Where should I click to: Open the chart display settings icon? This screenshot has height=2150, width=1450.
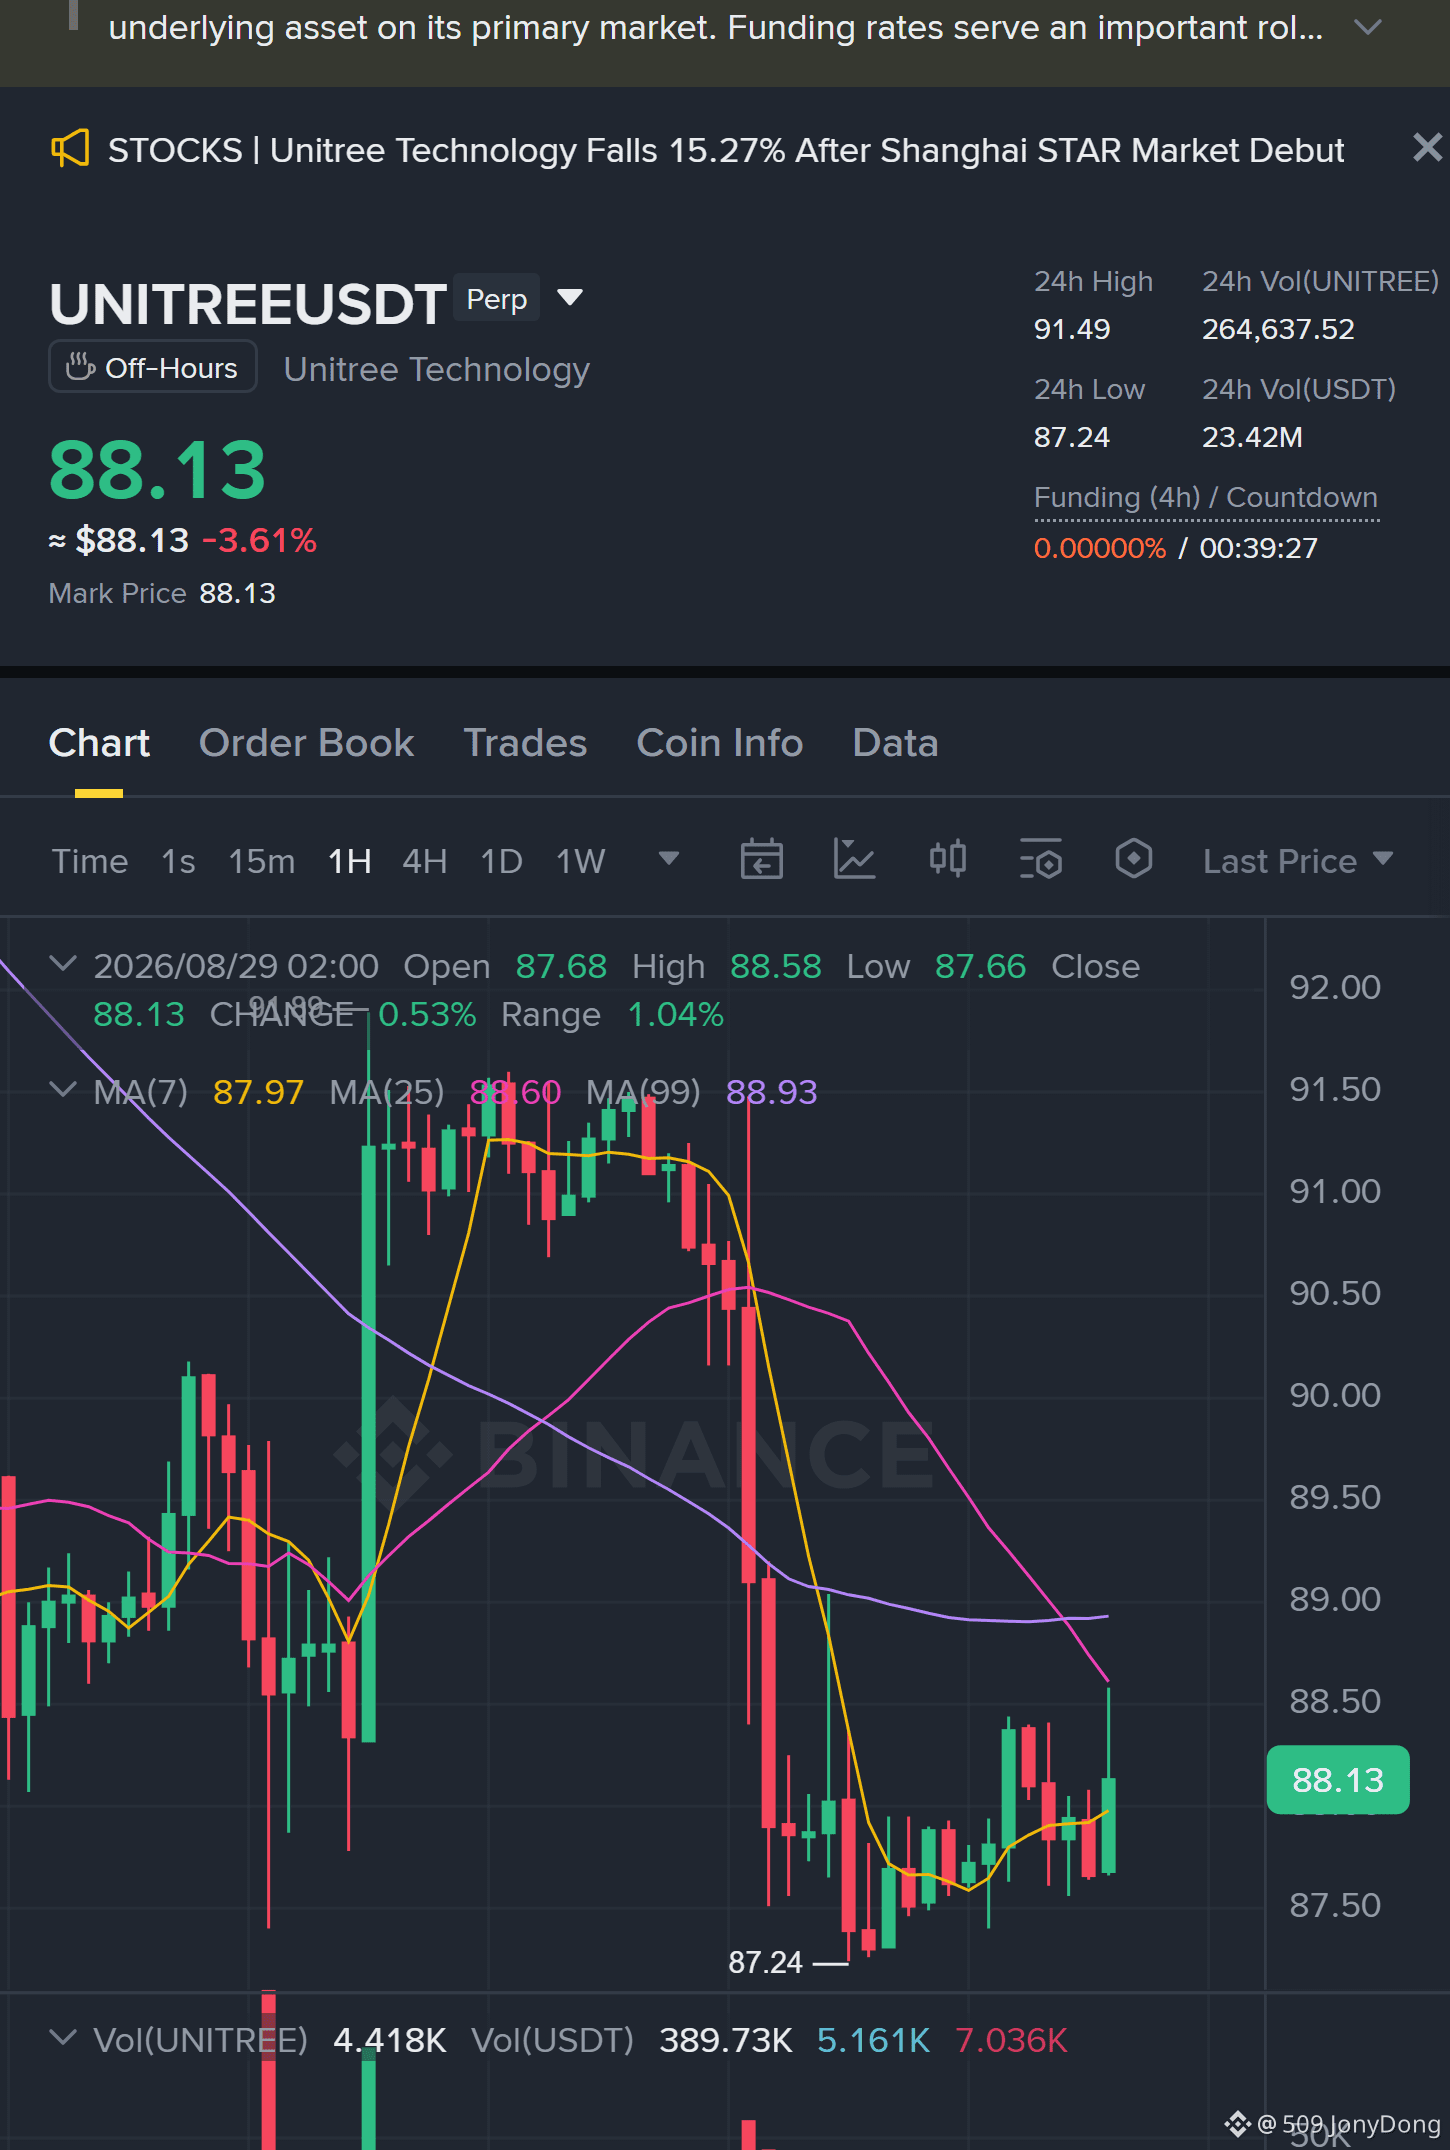pos(1040,859)
